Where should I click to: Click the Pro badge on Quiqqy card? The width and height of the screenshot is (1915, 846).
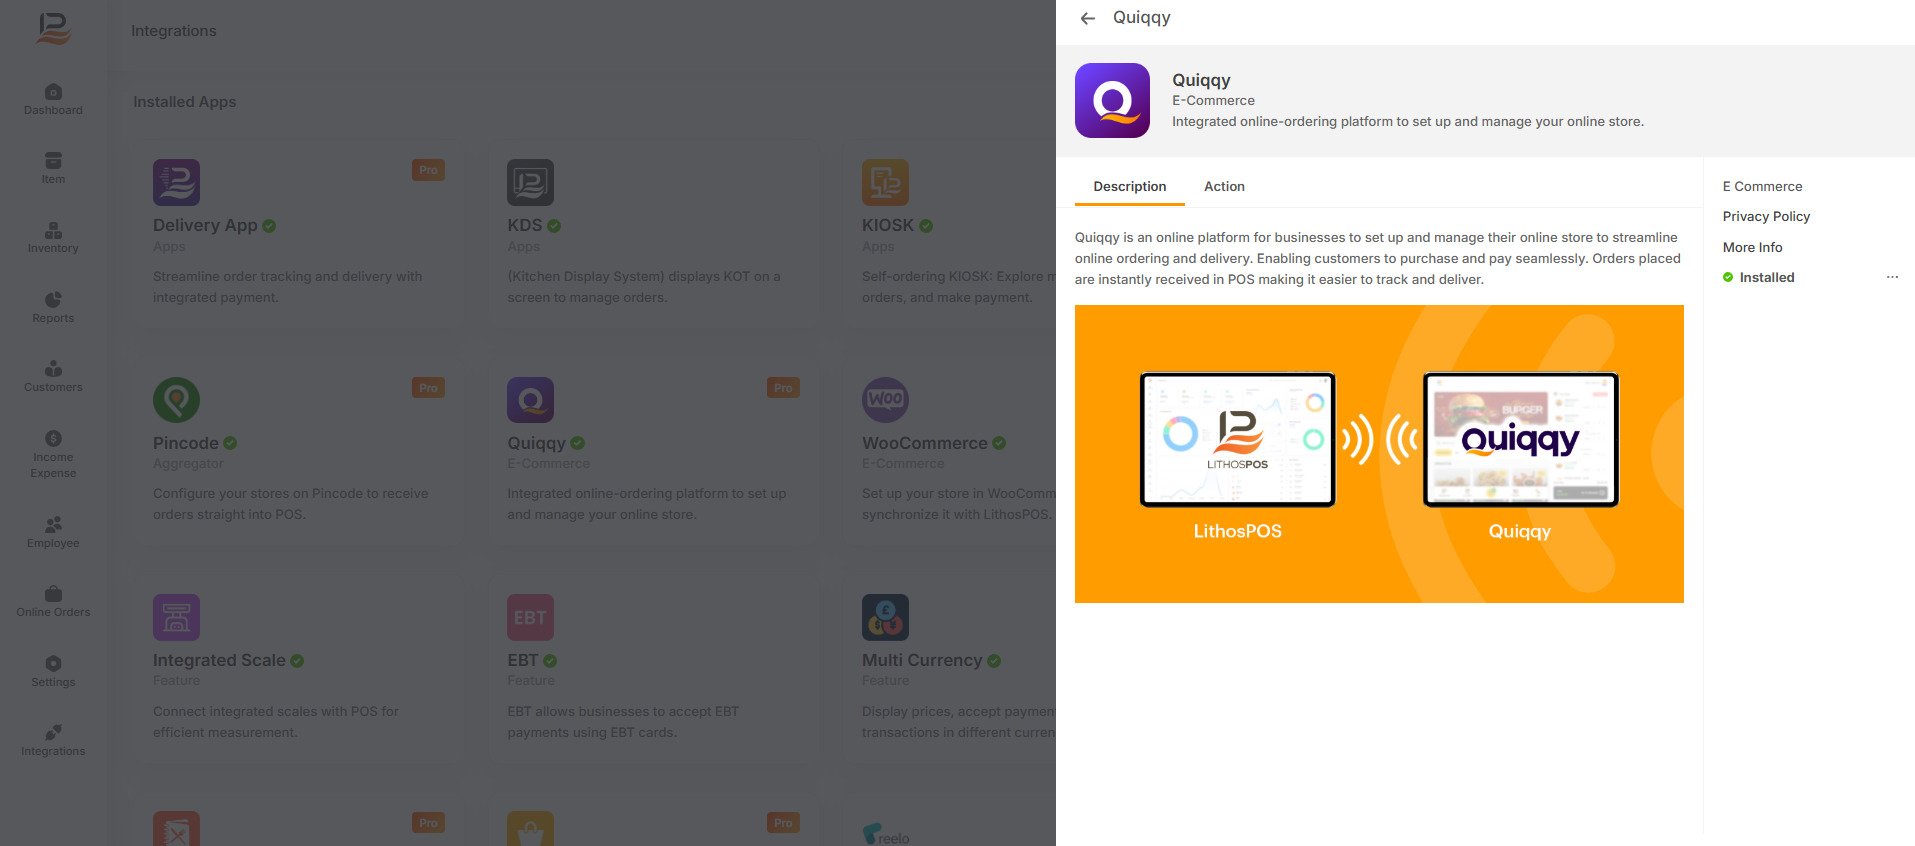click(783, 388)
